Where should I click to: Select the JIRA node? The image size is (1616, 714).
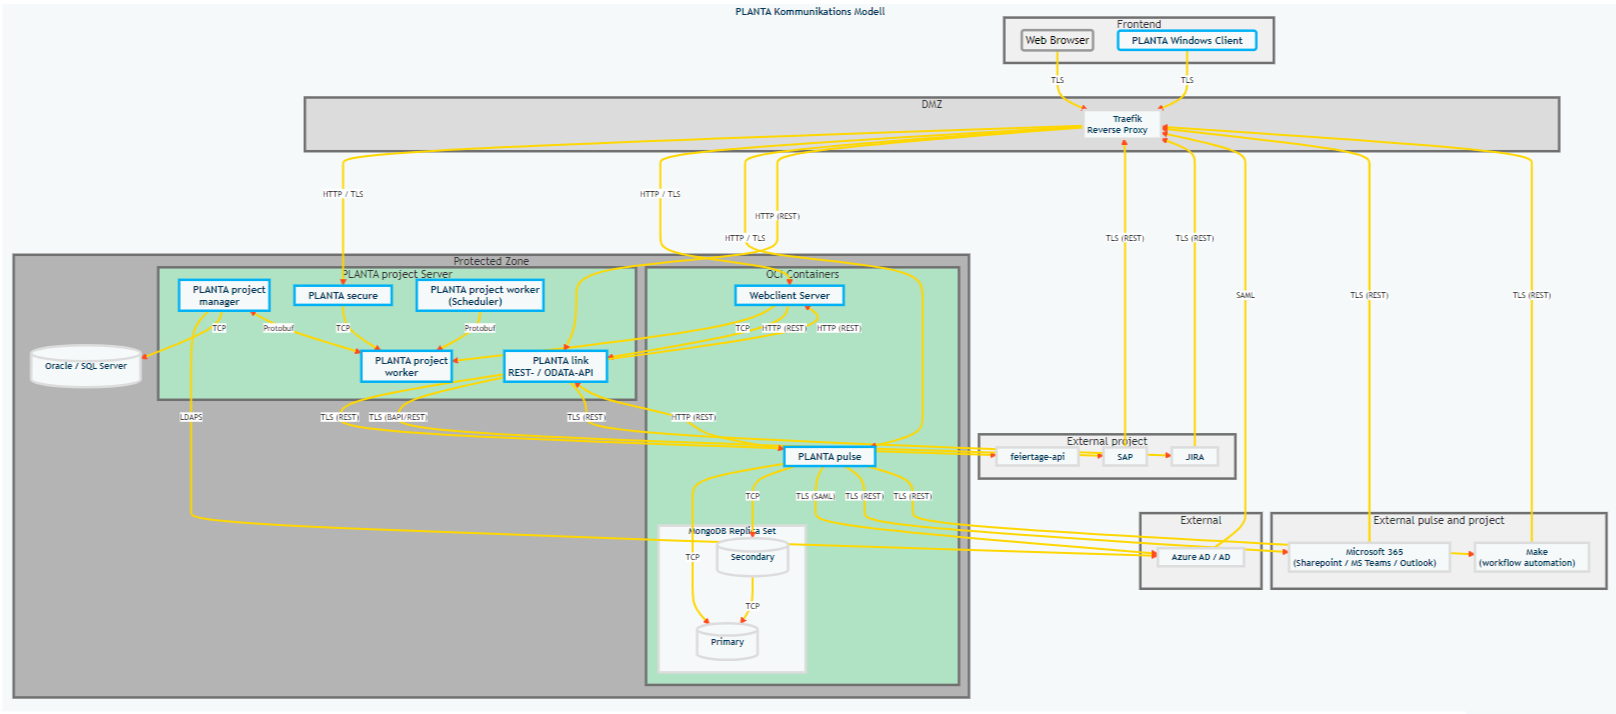[1195, 457]
